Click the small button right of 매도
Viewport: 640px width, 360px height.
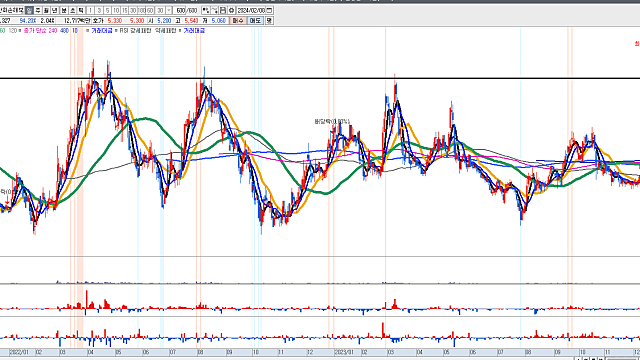click(x=269, y=20)
